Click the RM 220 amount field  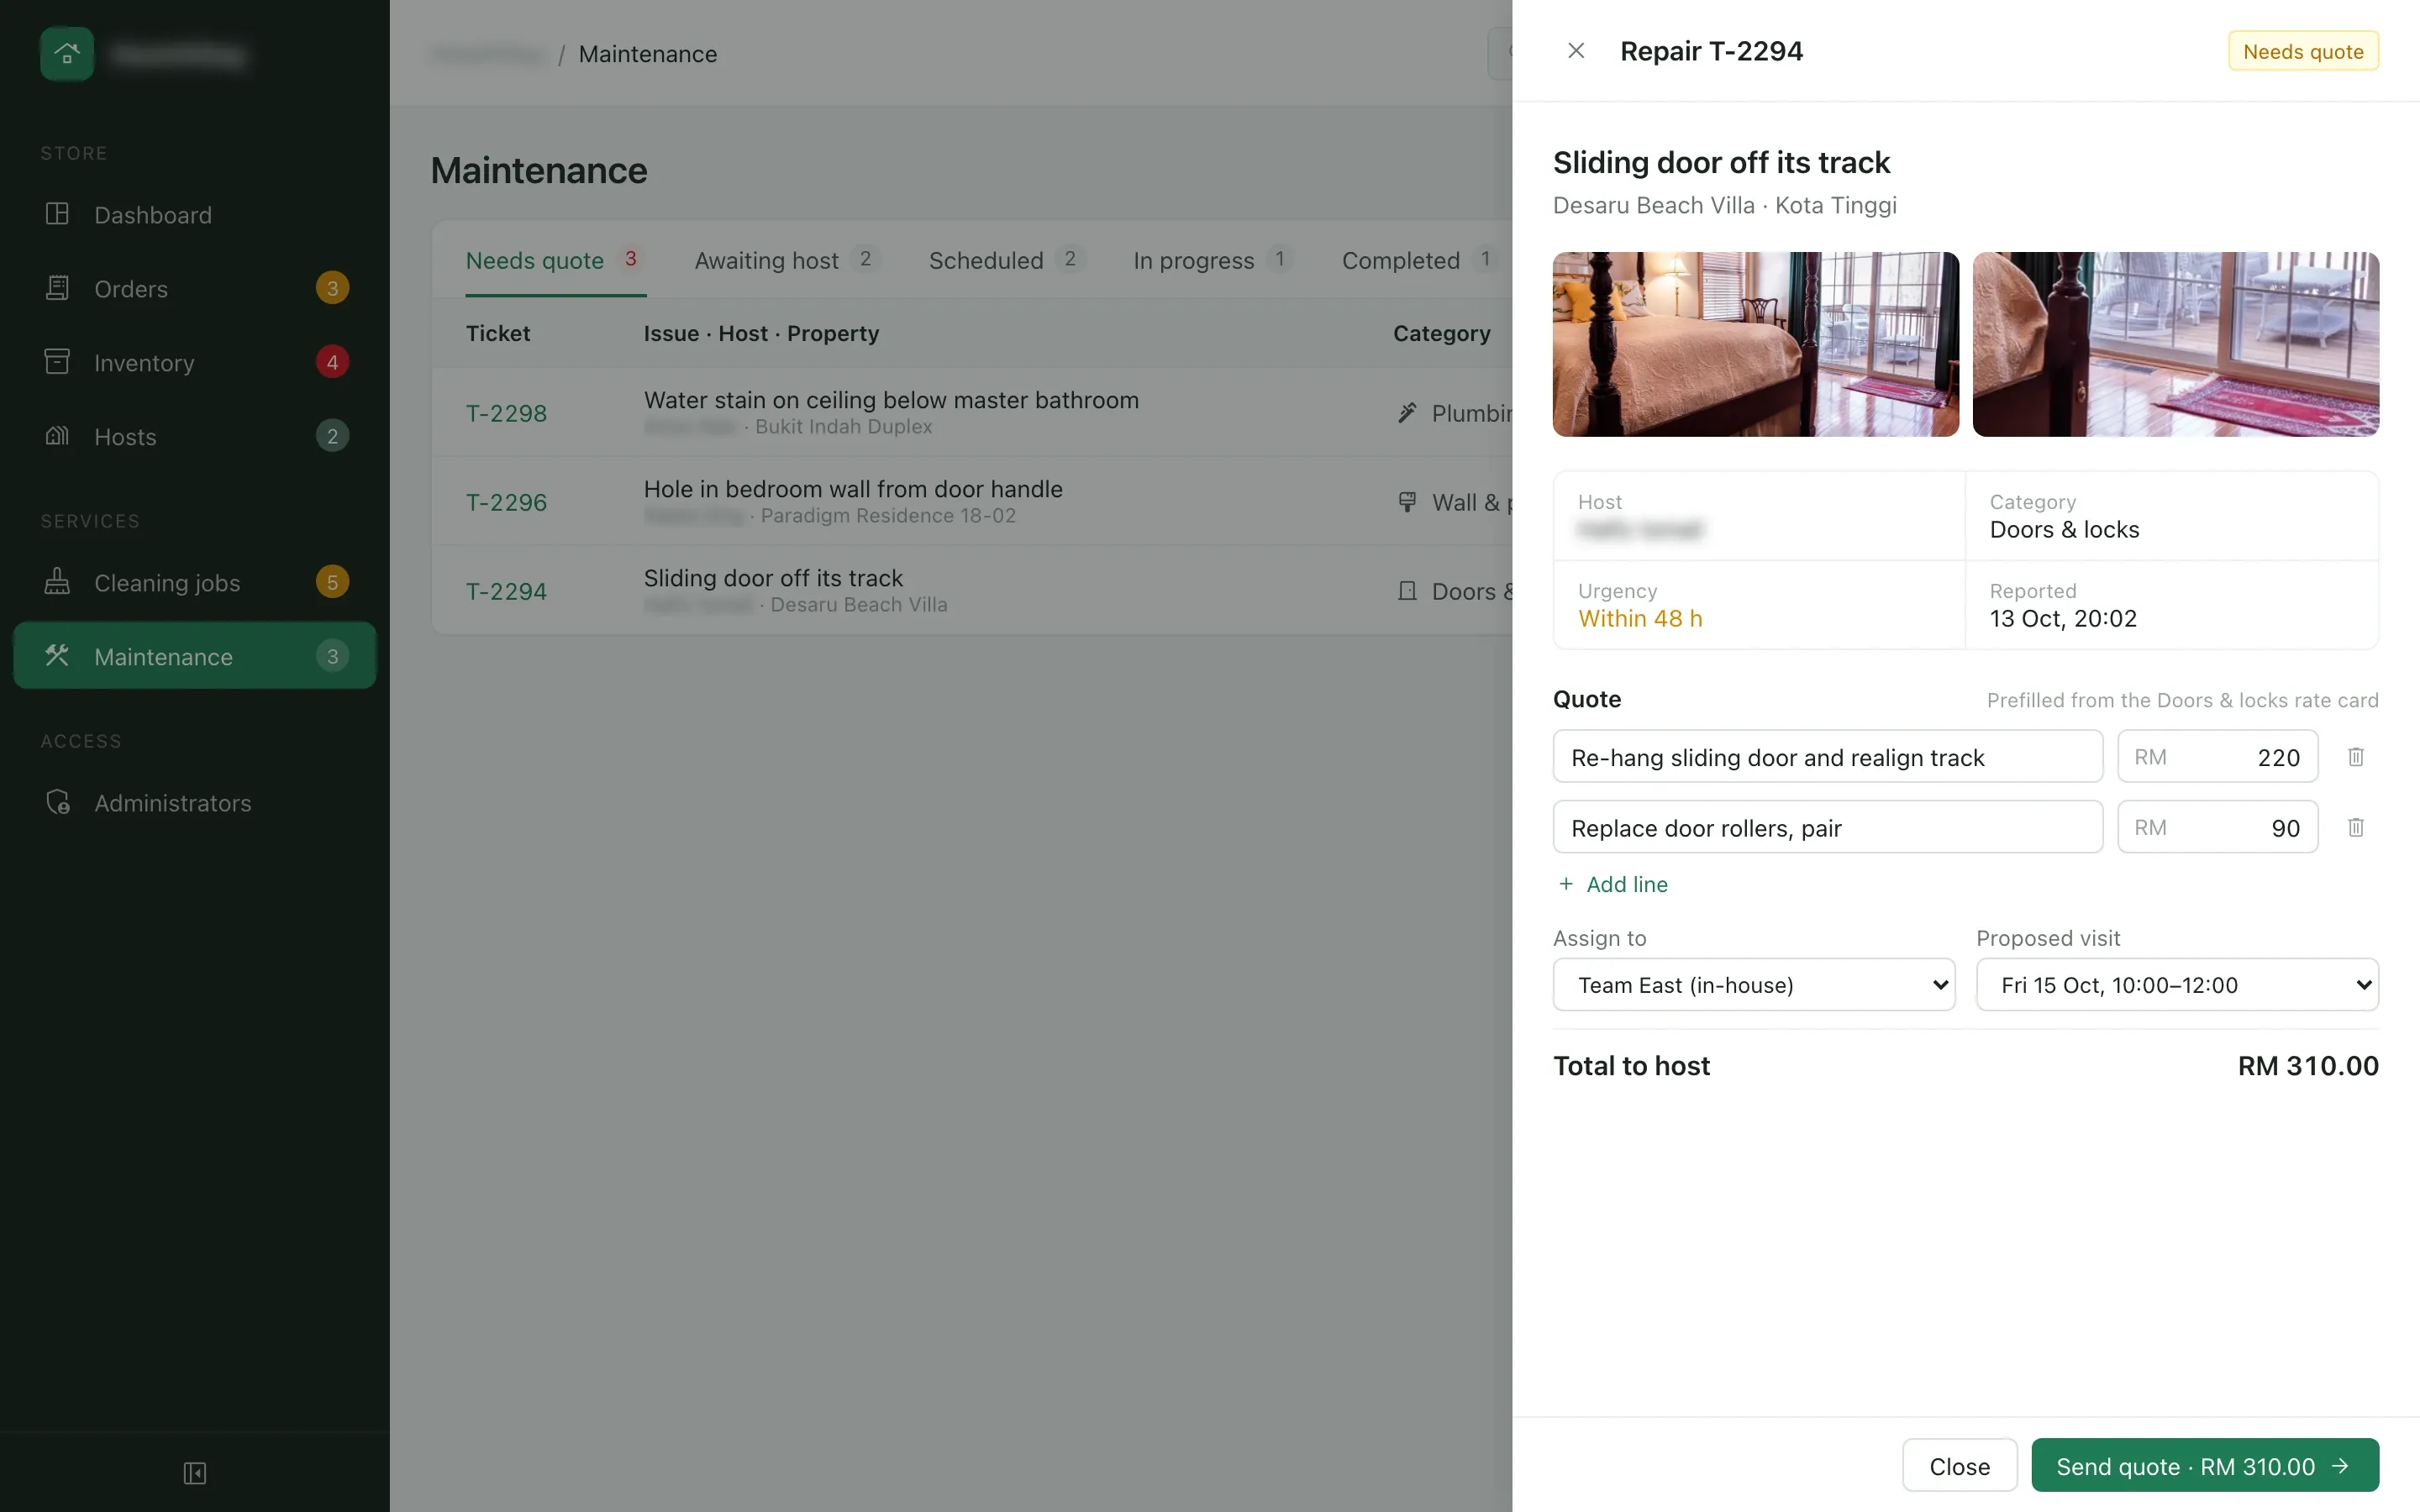click(2217, 757)
